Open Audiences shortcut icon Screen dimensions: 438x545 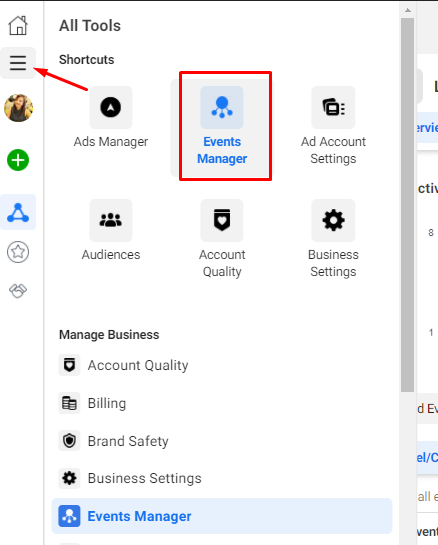[x=111, y=220]
